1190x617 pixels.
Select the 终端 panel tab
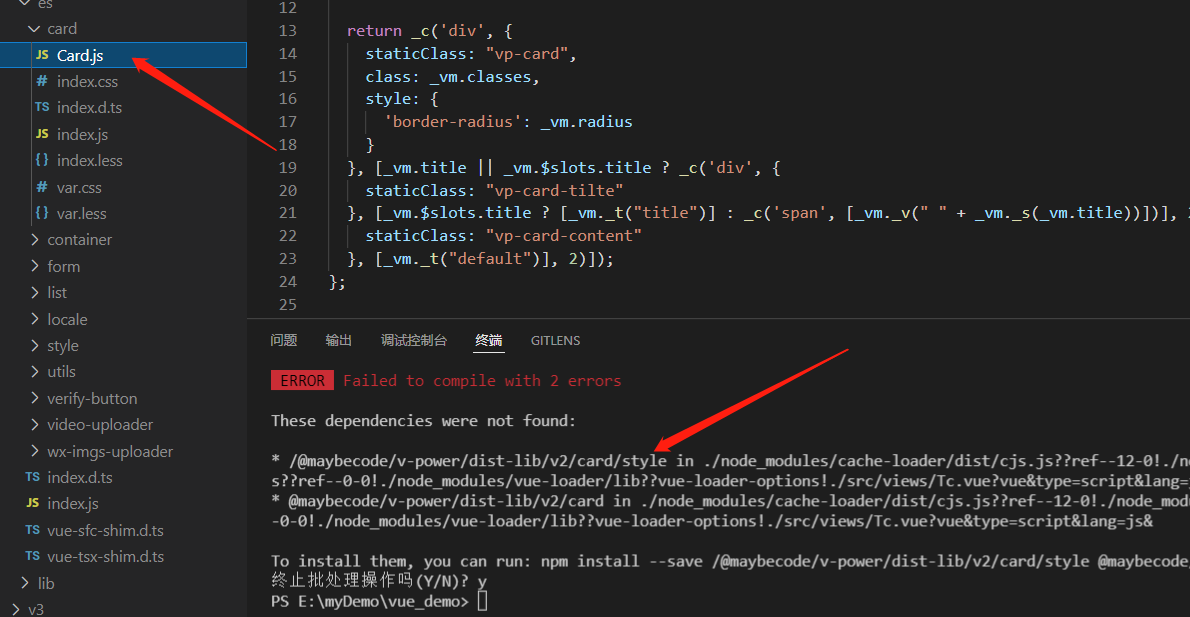click(489, 341)
